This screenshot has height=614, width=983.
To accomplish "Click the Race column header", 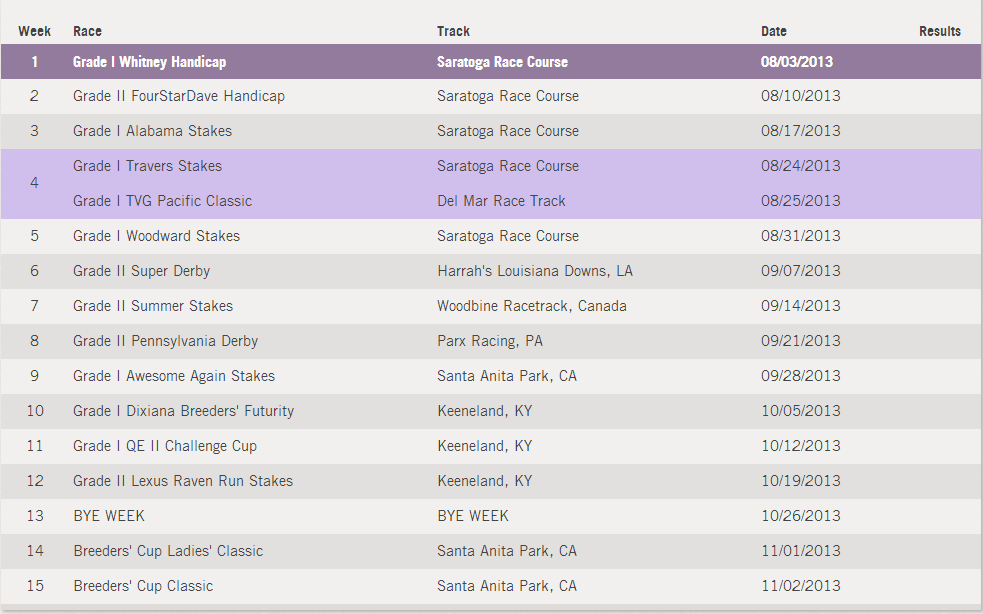I will (x=87, y=31).
